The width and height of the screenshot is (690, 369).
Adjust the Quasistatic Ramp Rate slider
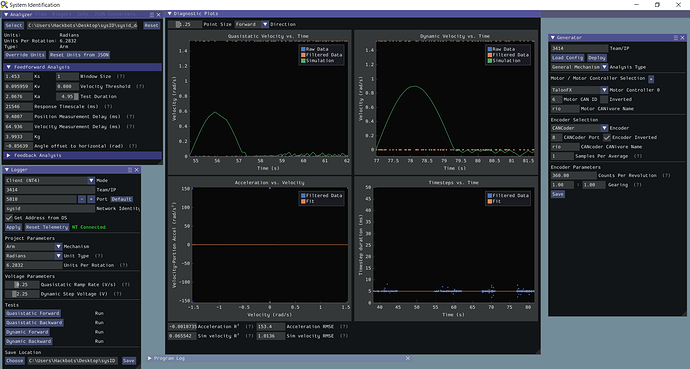22,285
